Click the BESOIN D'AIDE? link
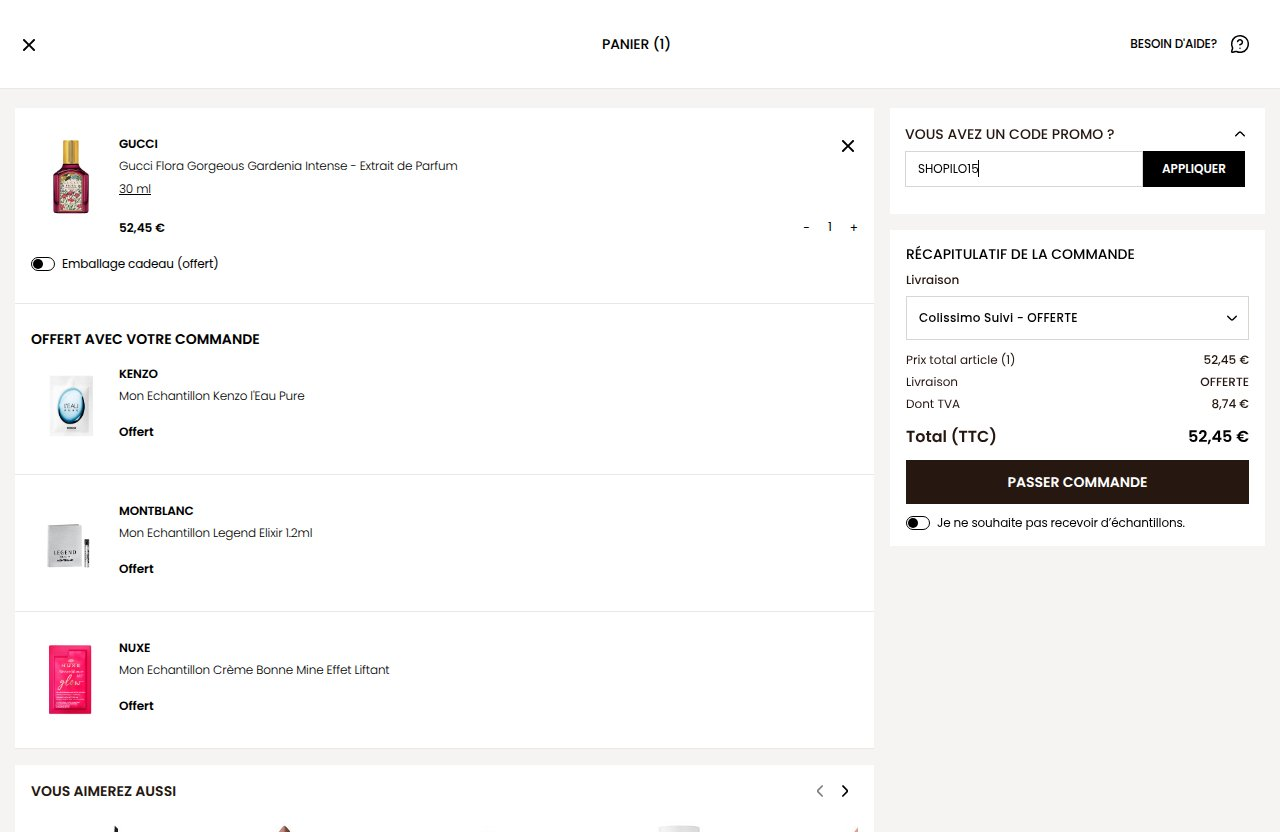The height and width of the screenshot is (832, 1280). (1173, 44)
